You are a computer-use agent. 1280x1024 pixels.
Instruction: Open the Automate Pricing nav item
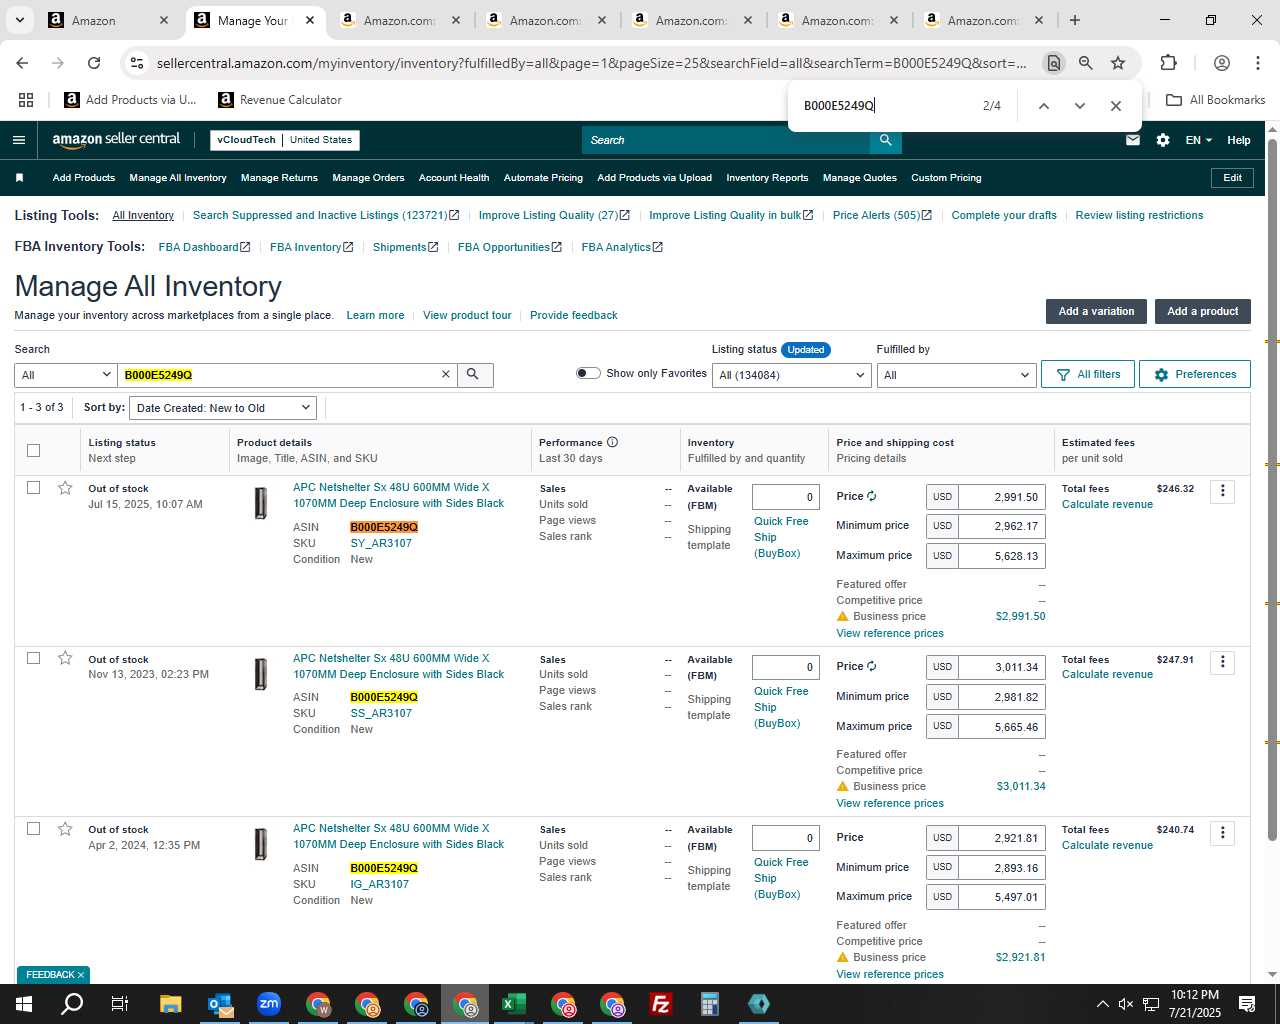[x=543, y=178]
